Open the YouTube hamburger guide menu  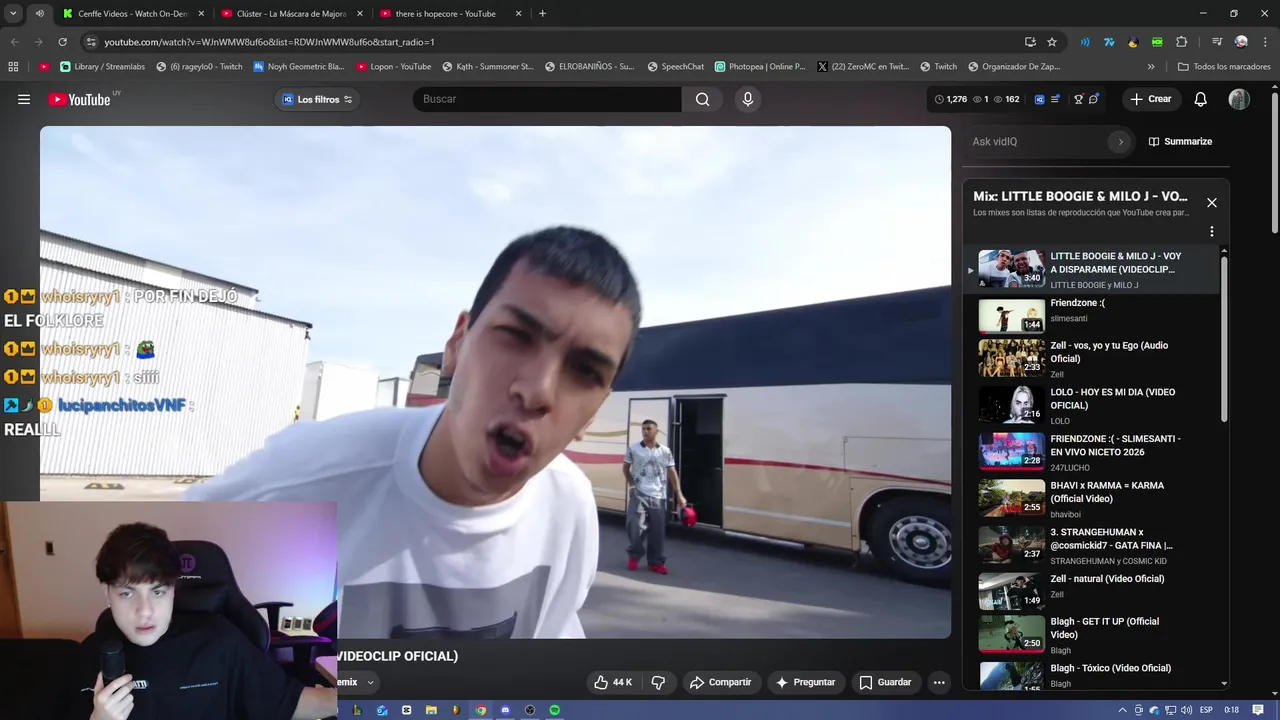coord(24,99)
